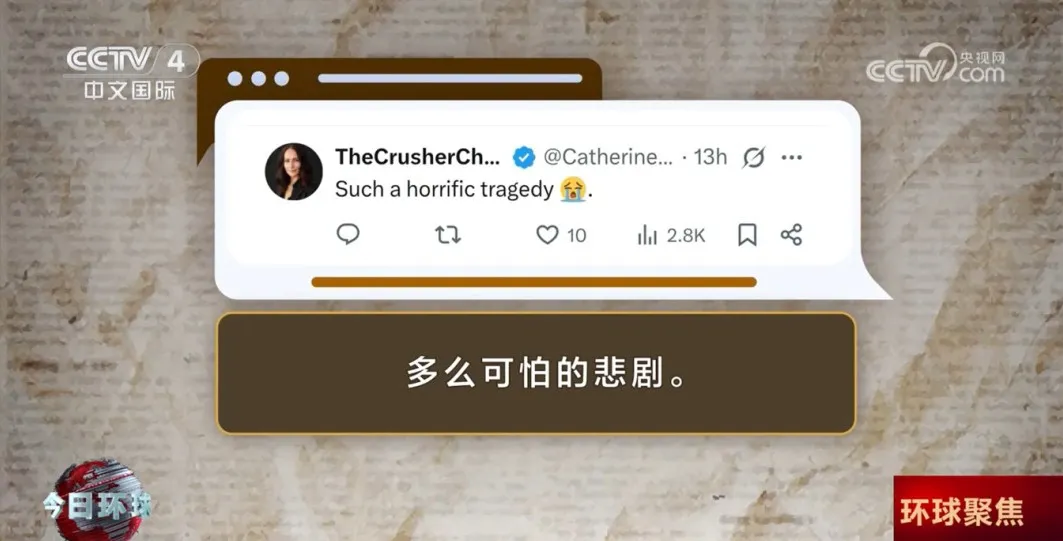This screenshot has height=541, width=1063.
Task: Share the tweet via share icon
Action: (791, 235)
